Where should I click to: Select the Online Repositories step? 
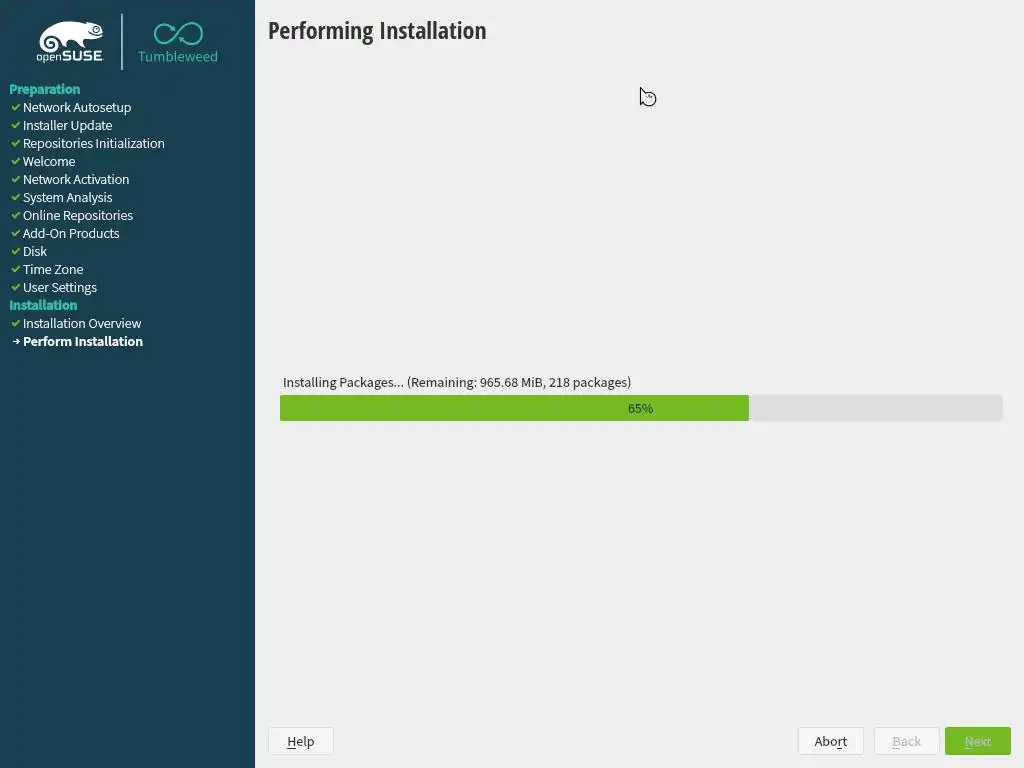click(x=78, y=215)
